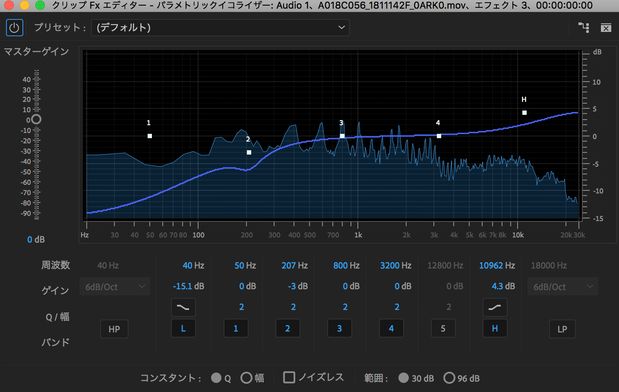619x392 pixels.
Task: Click the band 1 0 dB gain value
Action: [x=248, y=286]
